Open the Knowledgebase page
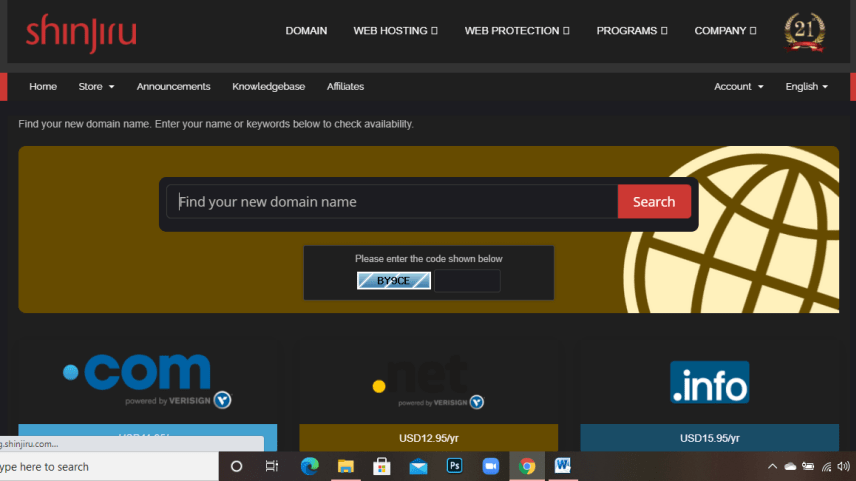This screenshot has width=856, height=481. pos(269,87)
